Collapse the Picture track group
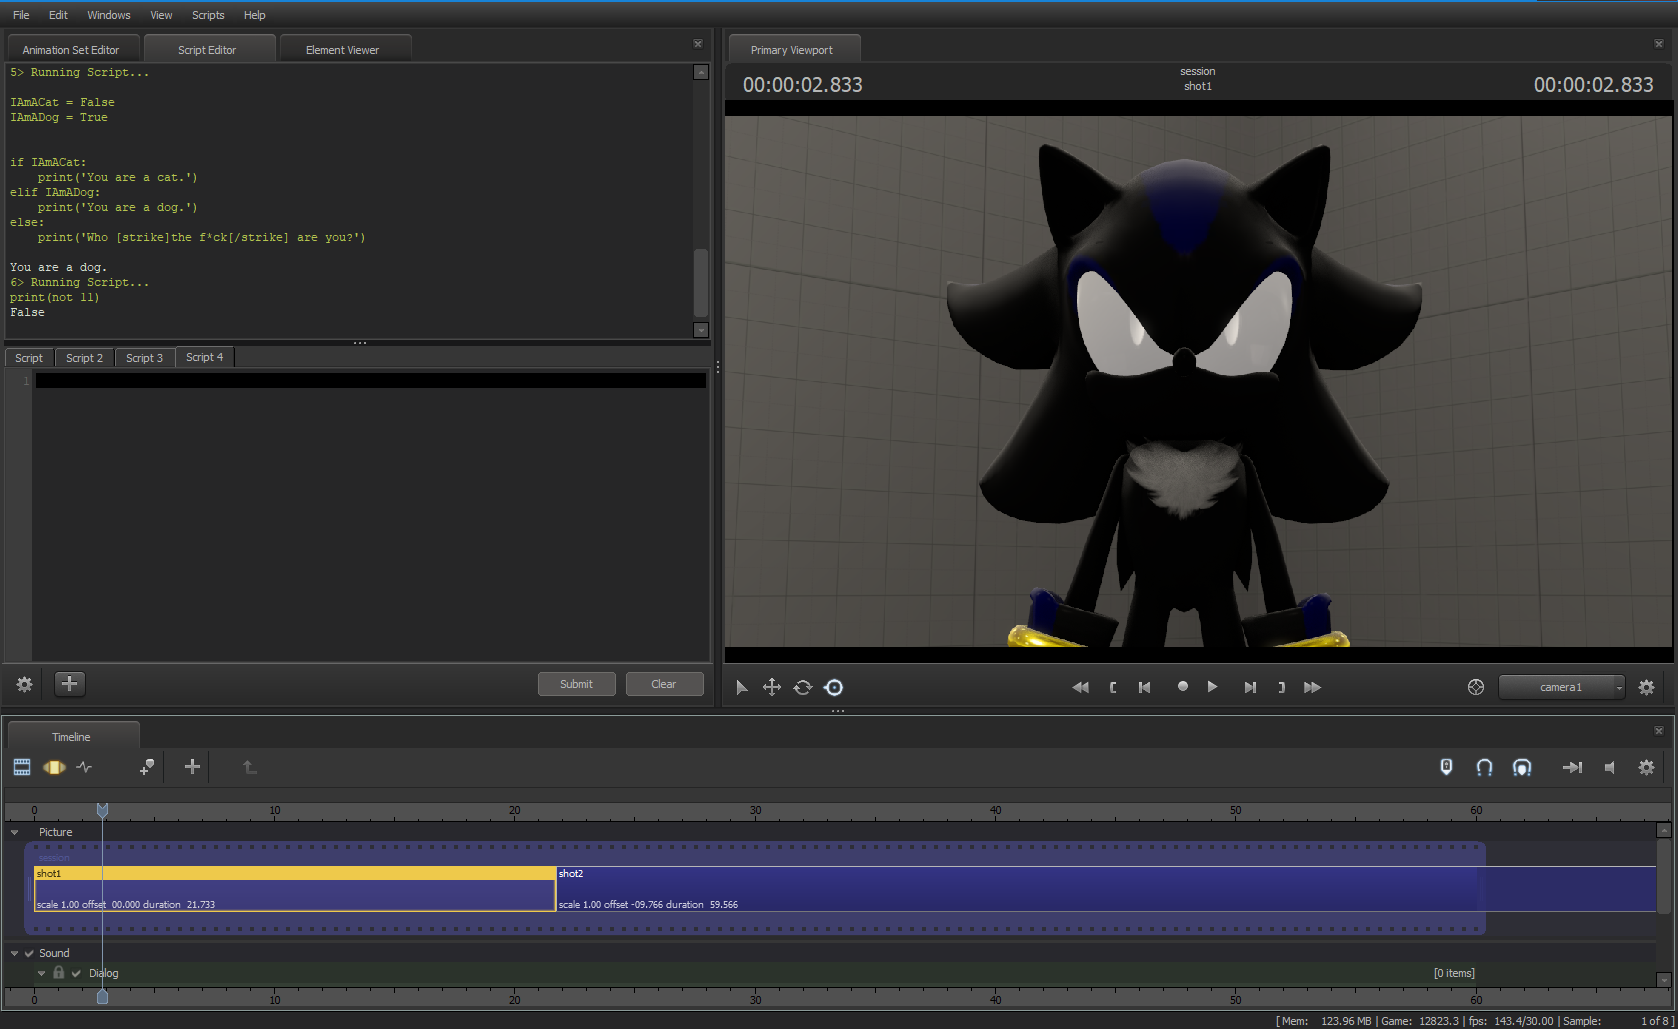1678x1029 pixels. pyautogui.click(x=14, y=832)
